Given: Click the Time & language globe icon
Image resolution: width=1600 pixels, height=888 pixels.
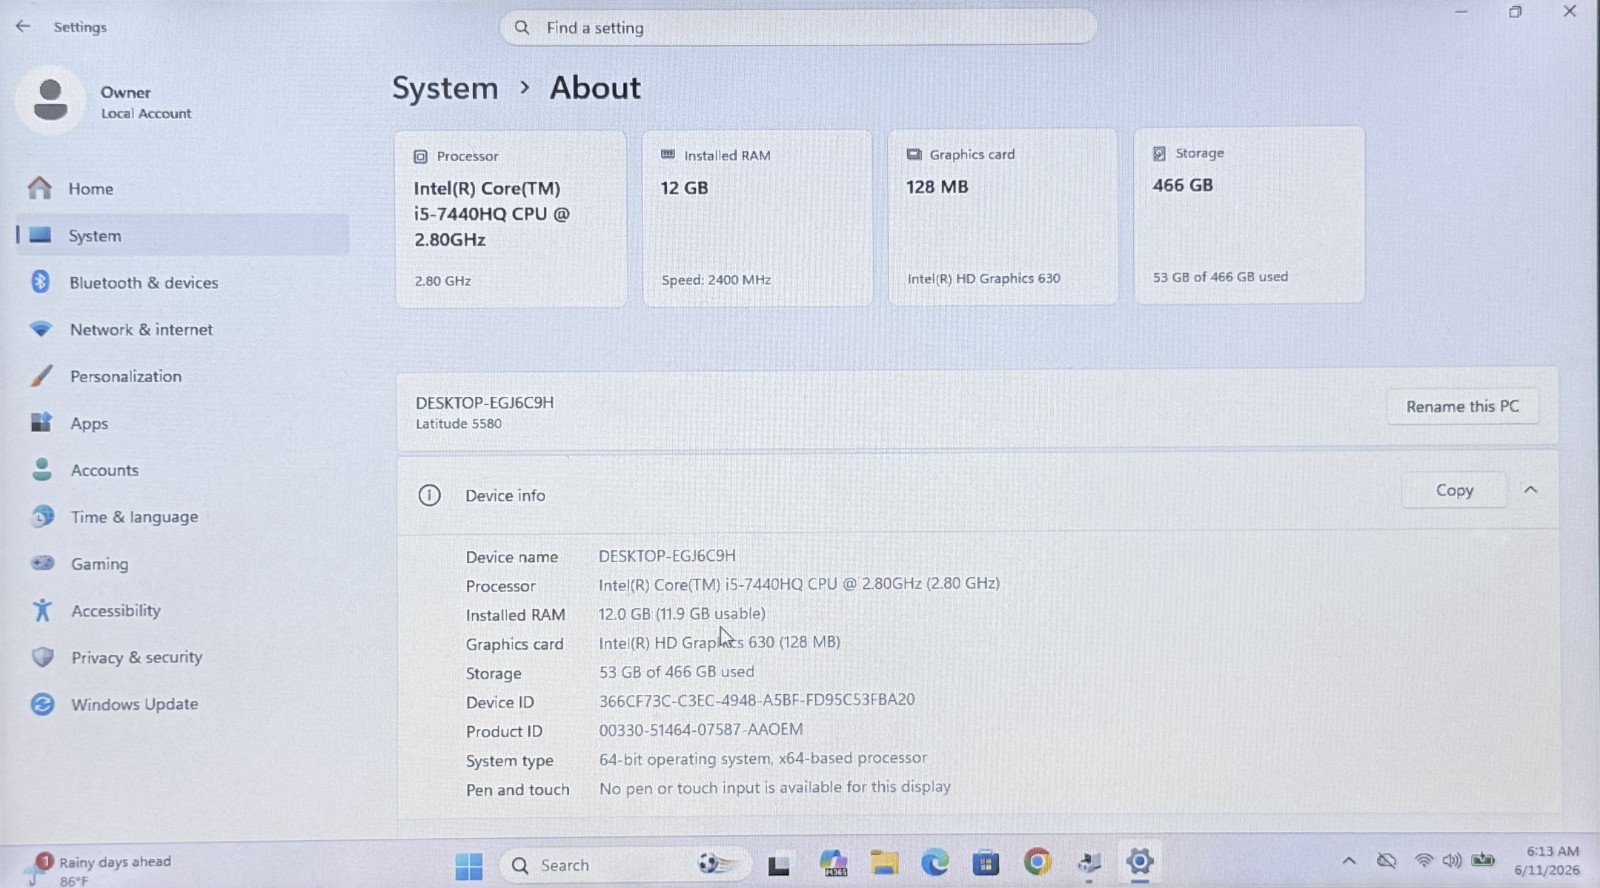Looking at the screenshot, I should pos(43,516).
